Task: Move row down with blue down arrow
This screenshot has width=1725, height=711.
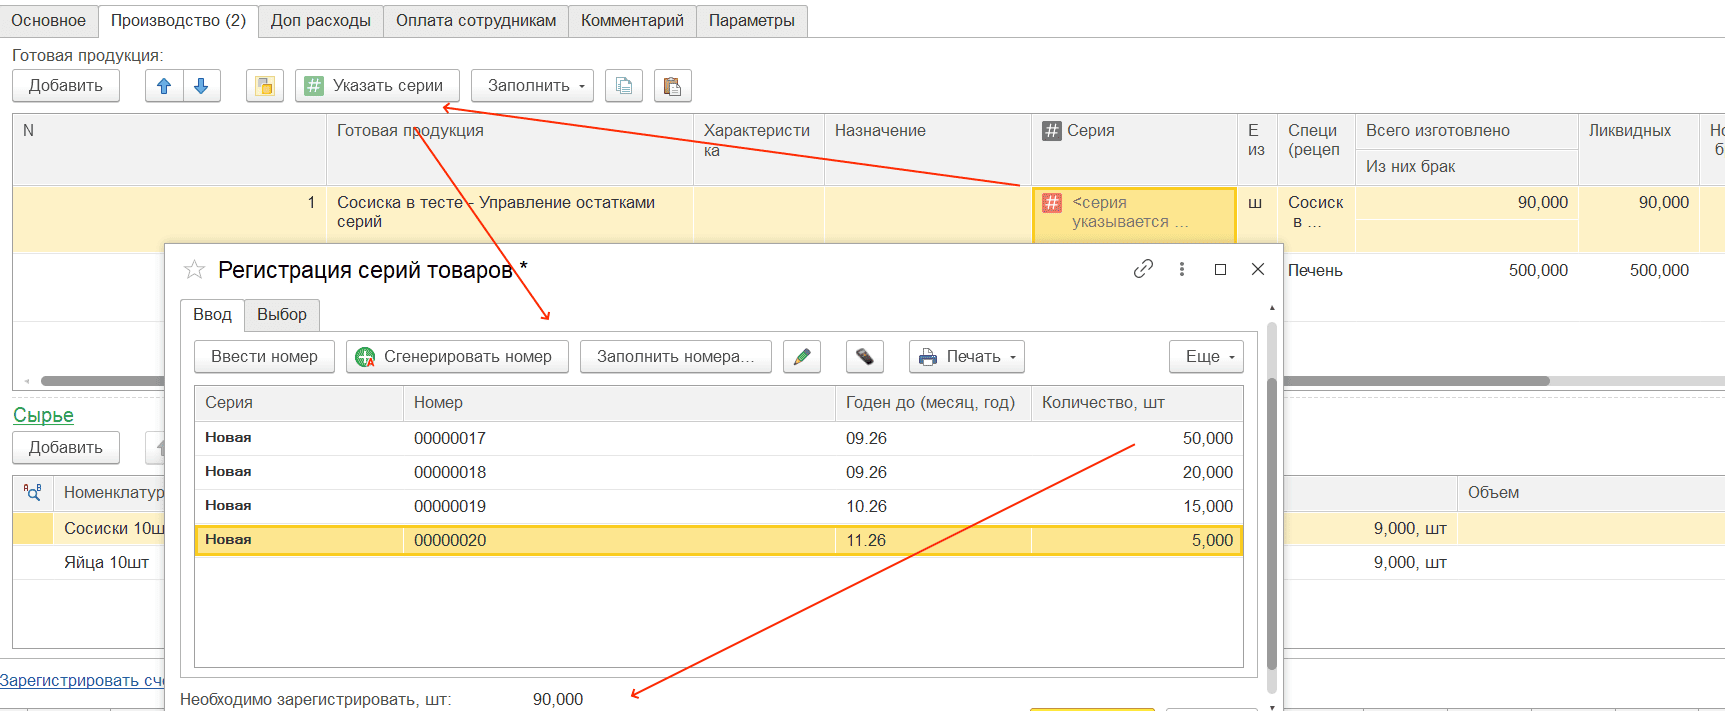Action: click(201, 86)
